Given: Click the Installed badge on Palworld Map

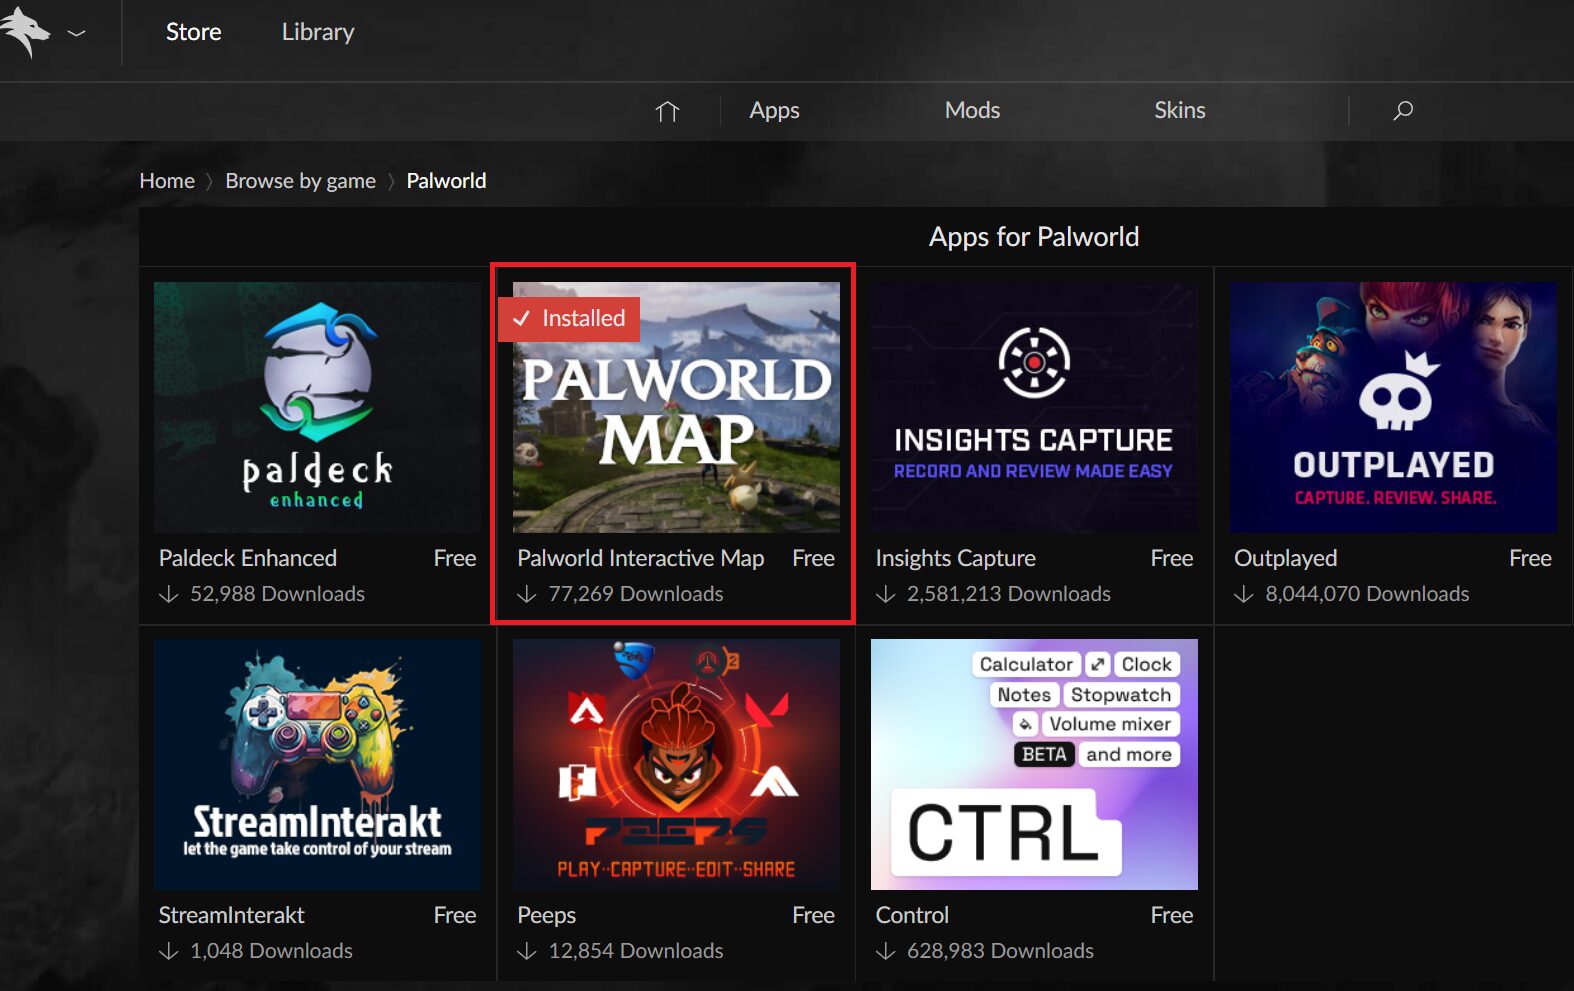Looking at the screenshot, I should click(x=569, y=319).
